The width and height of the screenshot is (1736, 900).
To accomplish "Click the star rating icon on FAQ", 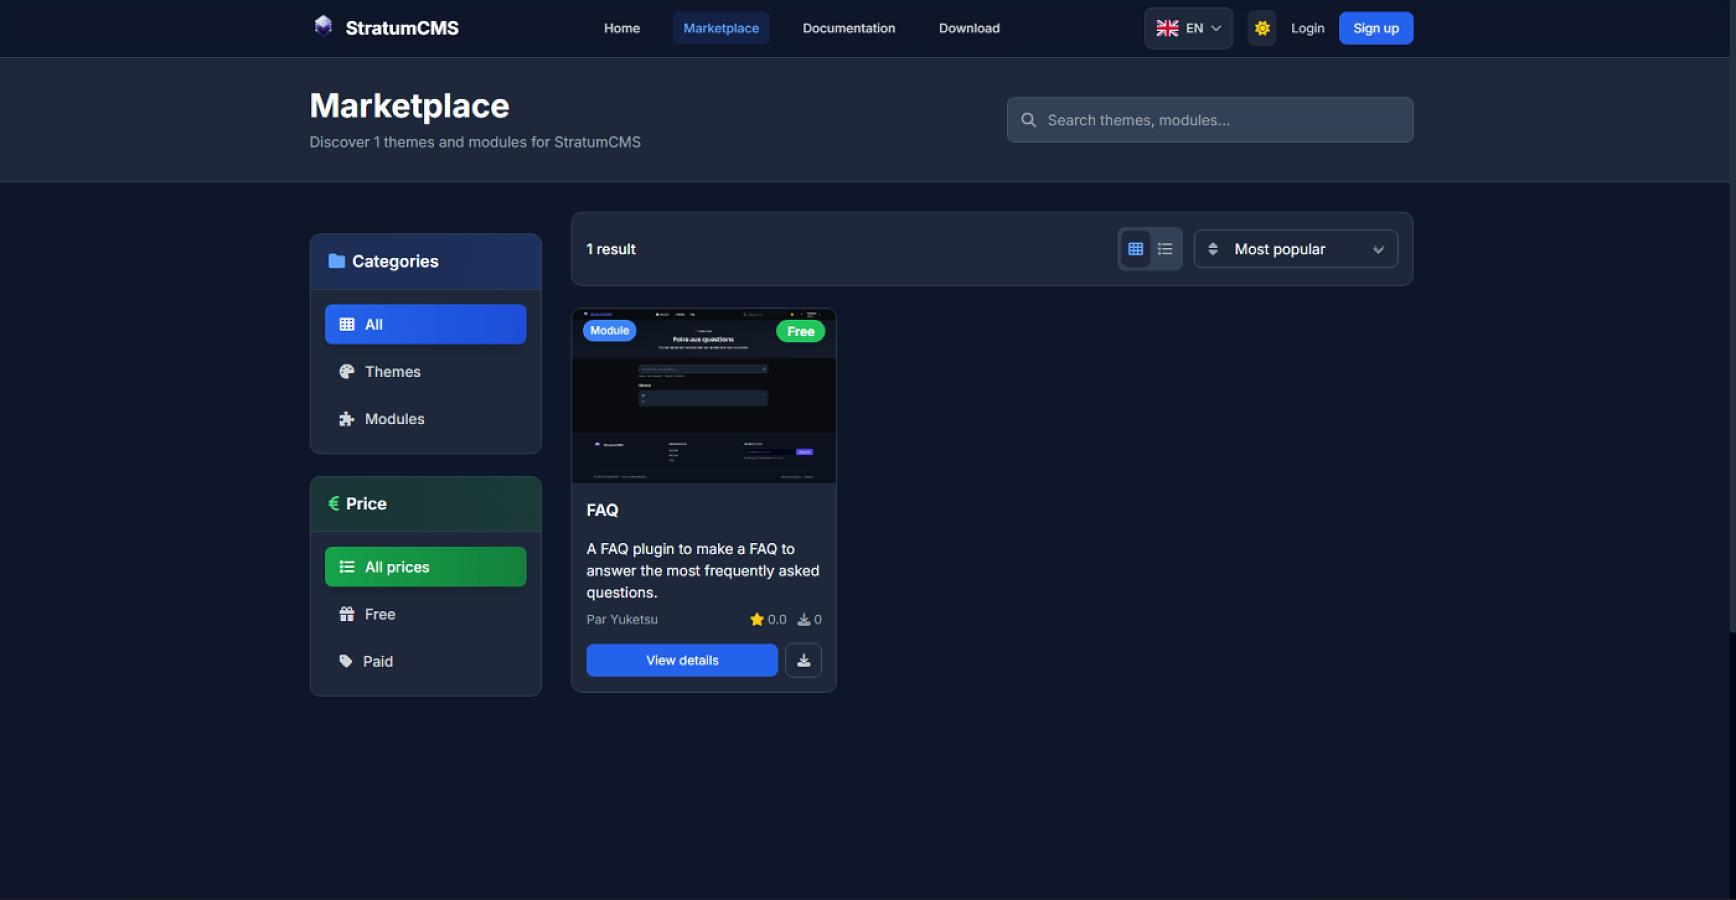I will coord(756,620).
